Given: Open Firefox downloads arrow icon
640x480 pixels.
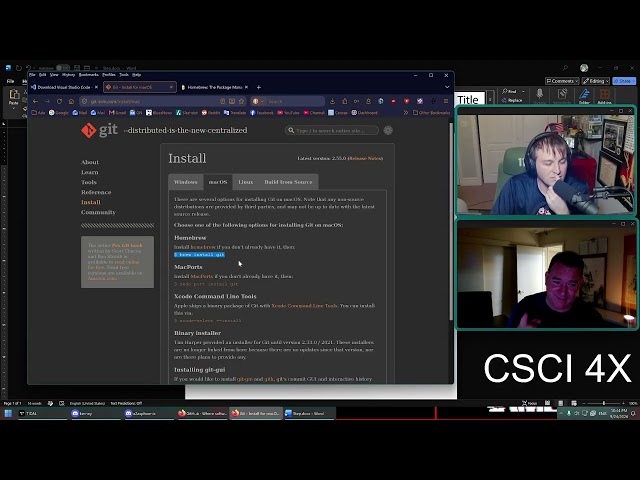Looking at the screenshot, I should (x=333, y=101).
